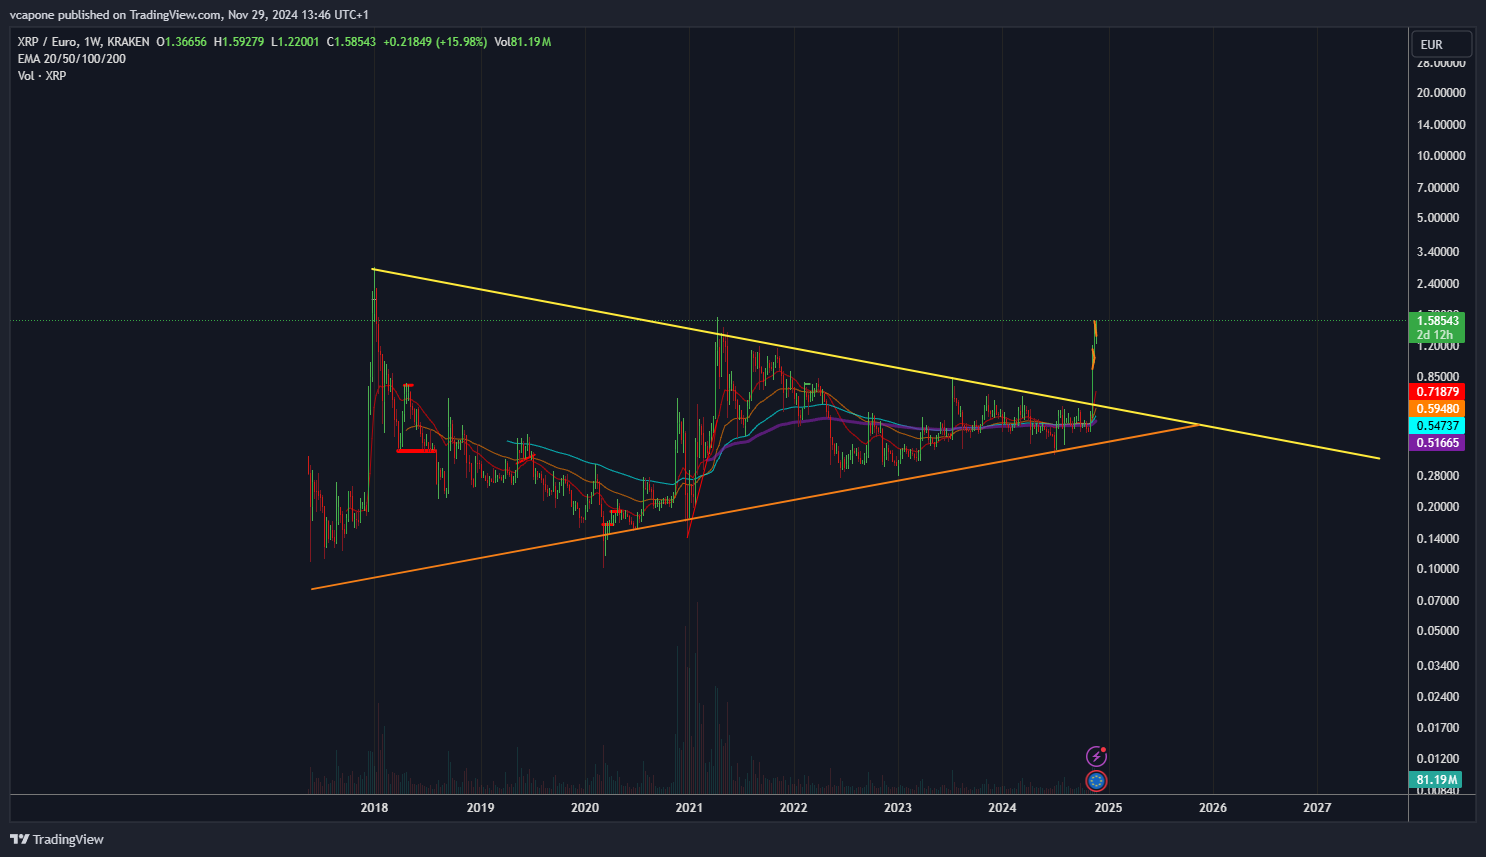Screen dimensions: 1486x857
Task: Click the 2023 label on time axis
Action: pos(898,808)
